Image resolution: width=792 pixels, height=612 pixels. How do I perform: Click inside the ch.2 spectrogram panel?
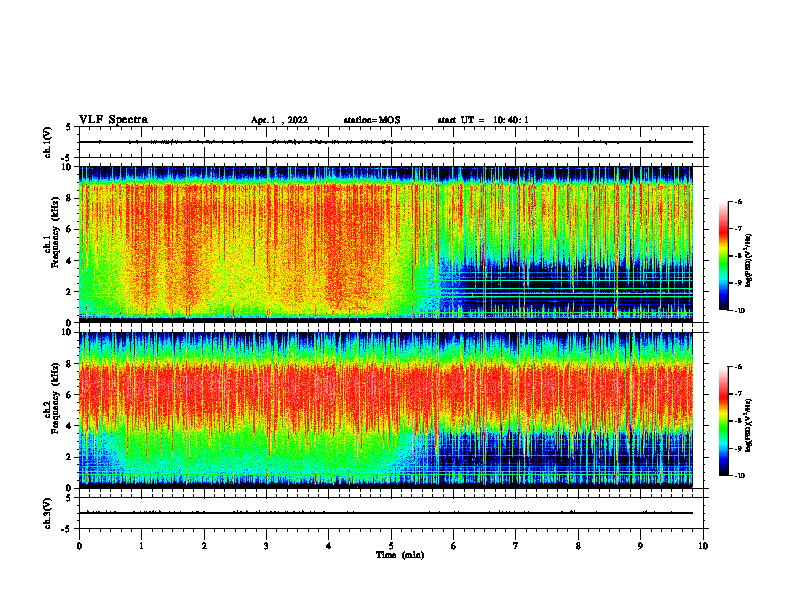pos(386,410)
